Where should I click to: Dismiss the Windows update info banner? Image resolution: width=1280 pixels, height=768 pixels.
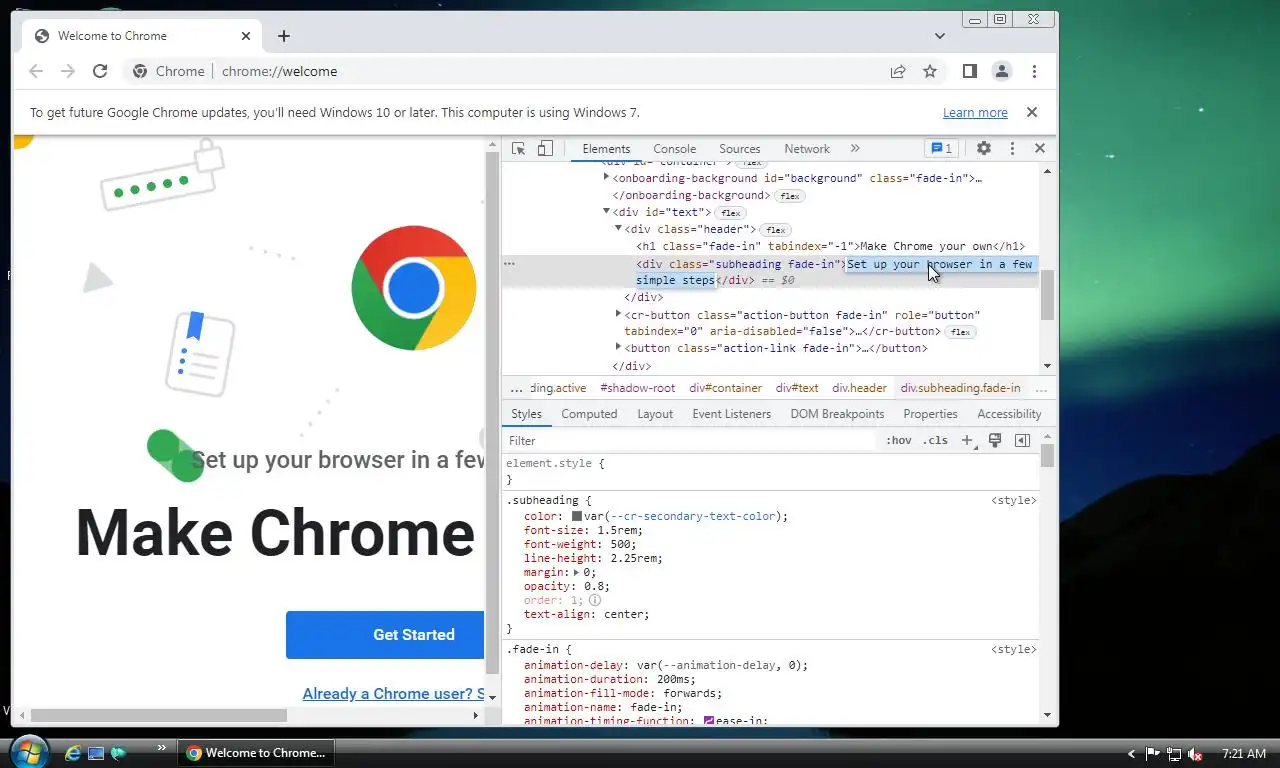tap(1032, 112)
